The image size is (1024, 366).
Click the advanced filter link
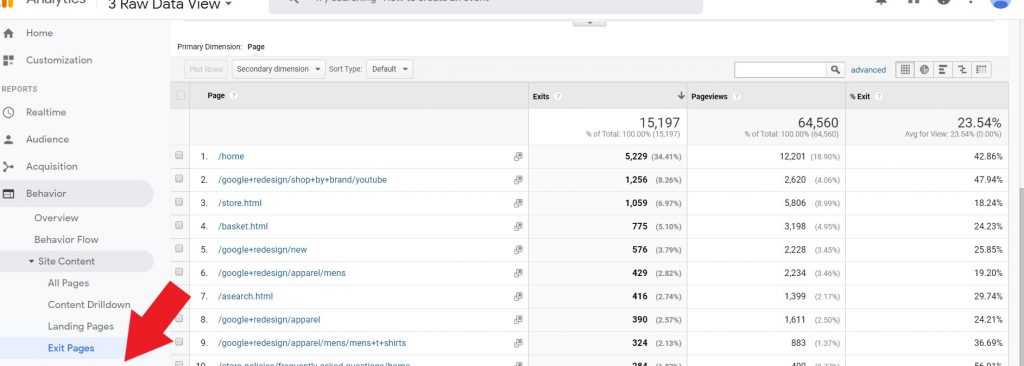point(869,70)
